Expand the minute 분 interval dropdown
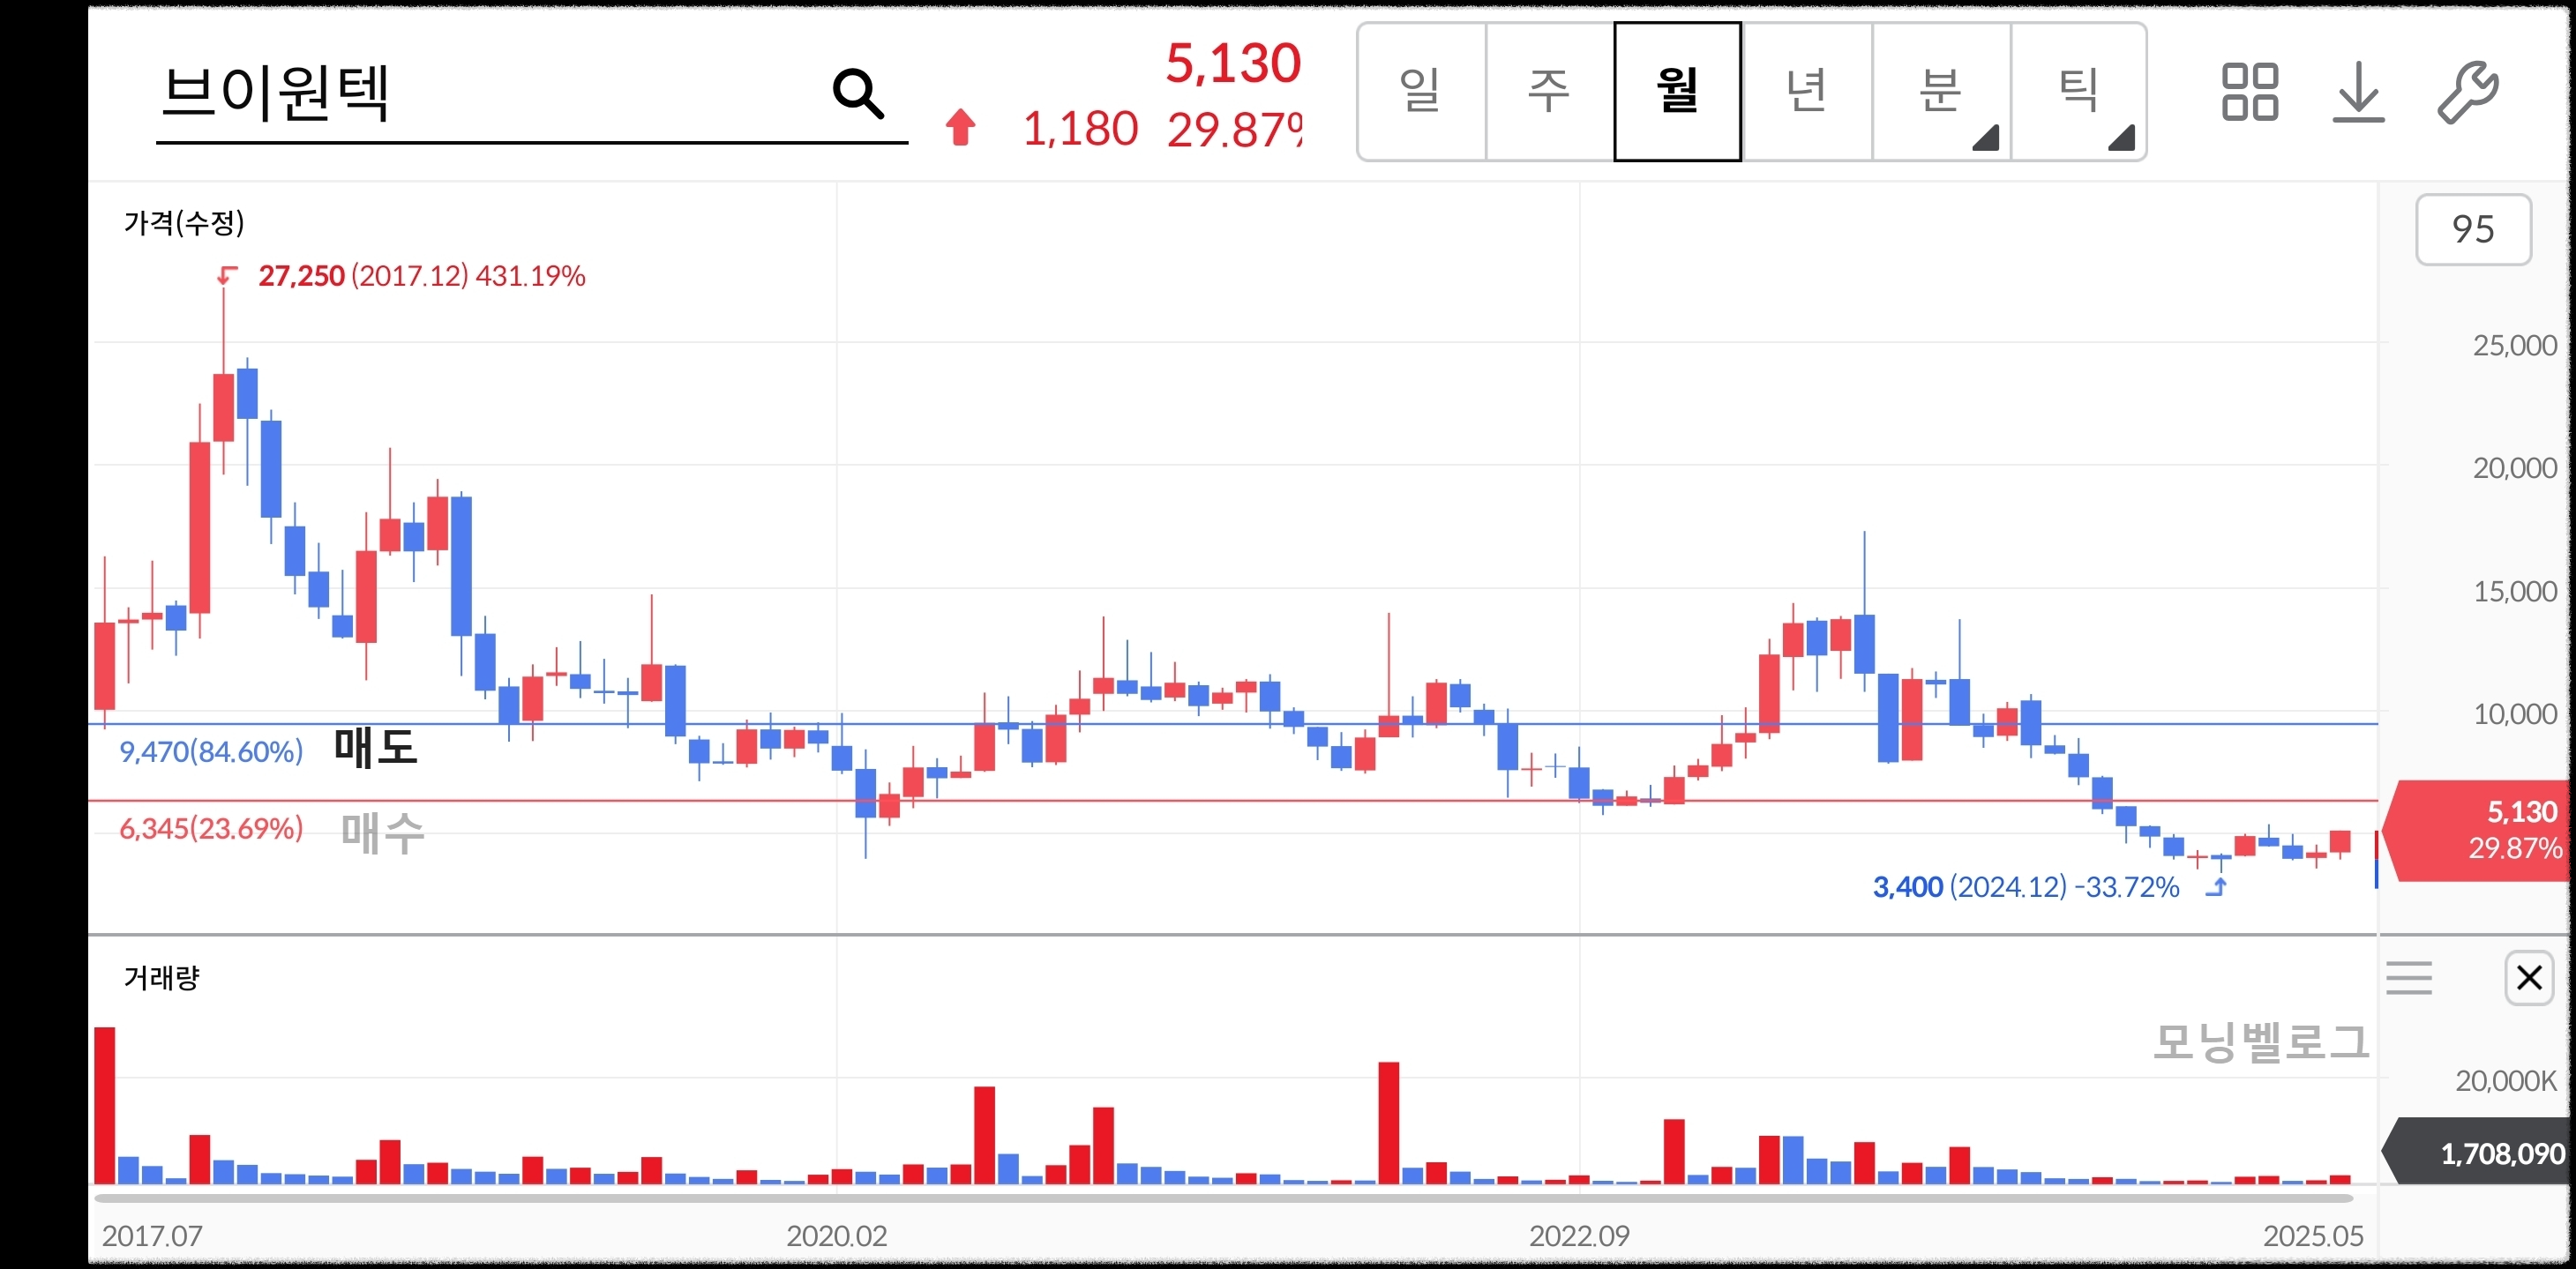This screenshot has width=2576, height=1269. 1941,91
